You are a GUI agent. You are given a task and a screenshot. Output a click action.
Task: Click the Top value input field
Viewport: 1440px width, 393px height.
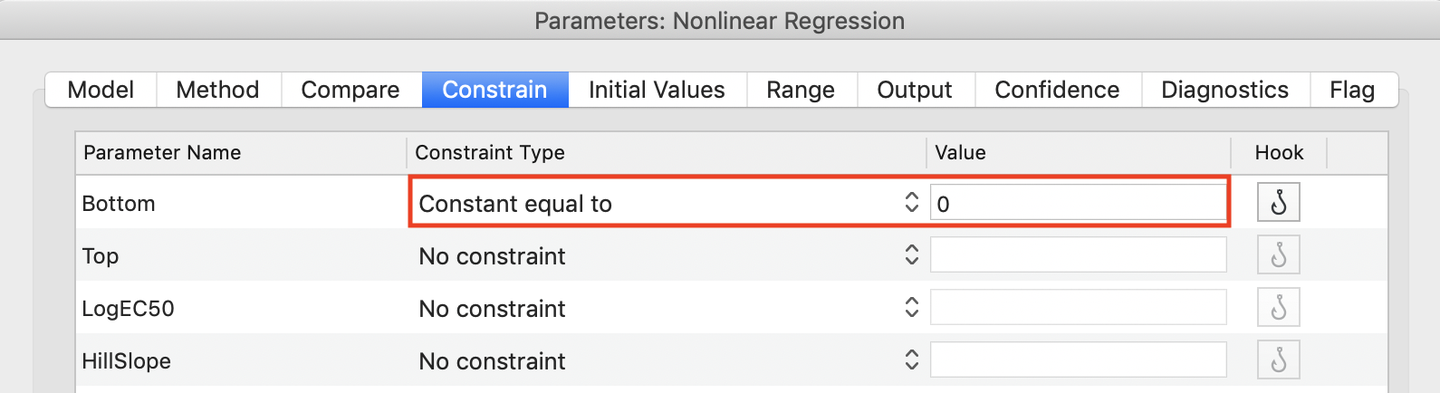tap(1078, 255)
